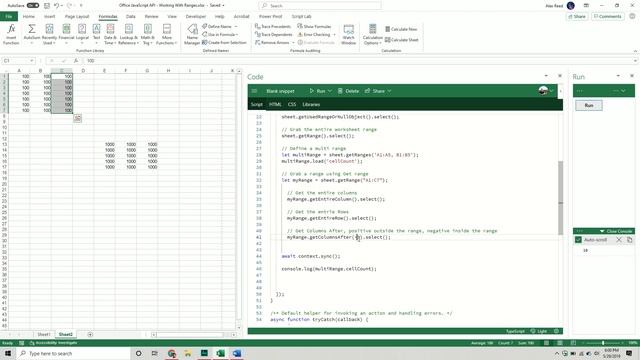Open the AutoSum function button
This screenshot has width=640, height=360.
point(31,34)
